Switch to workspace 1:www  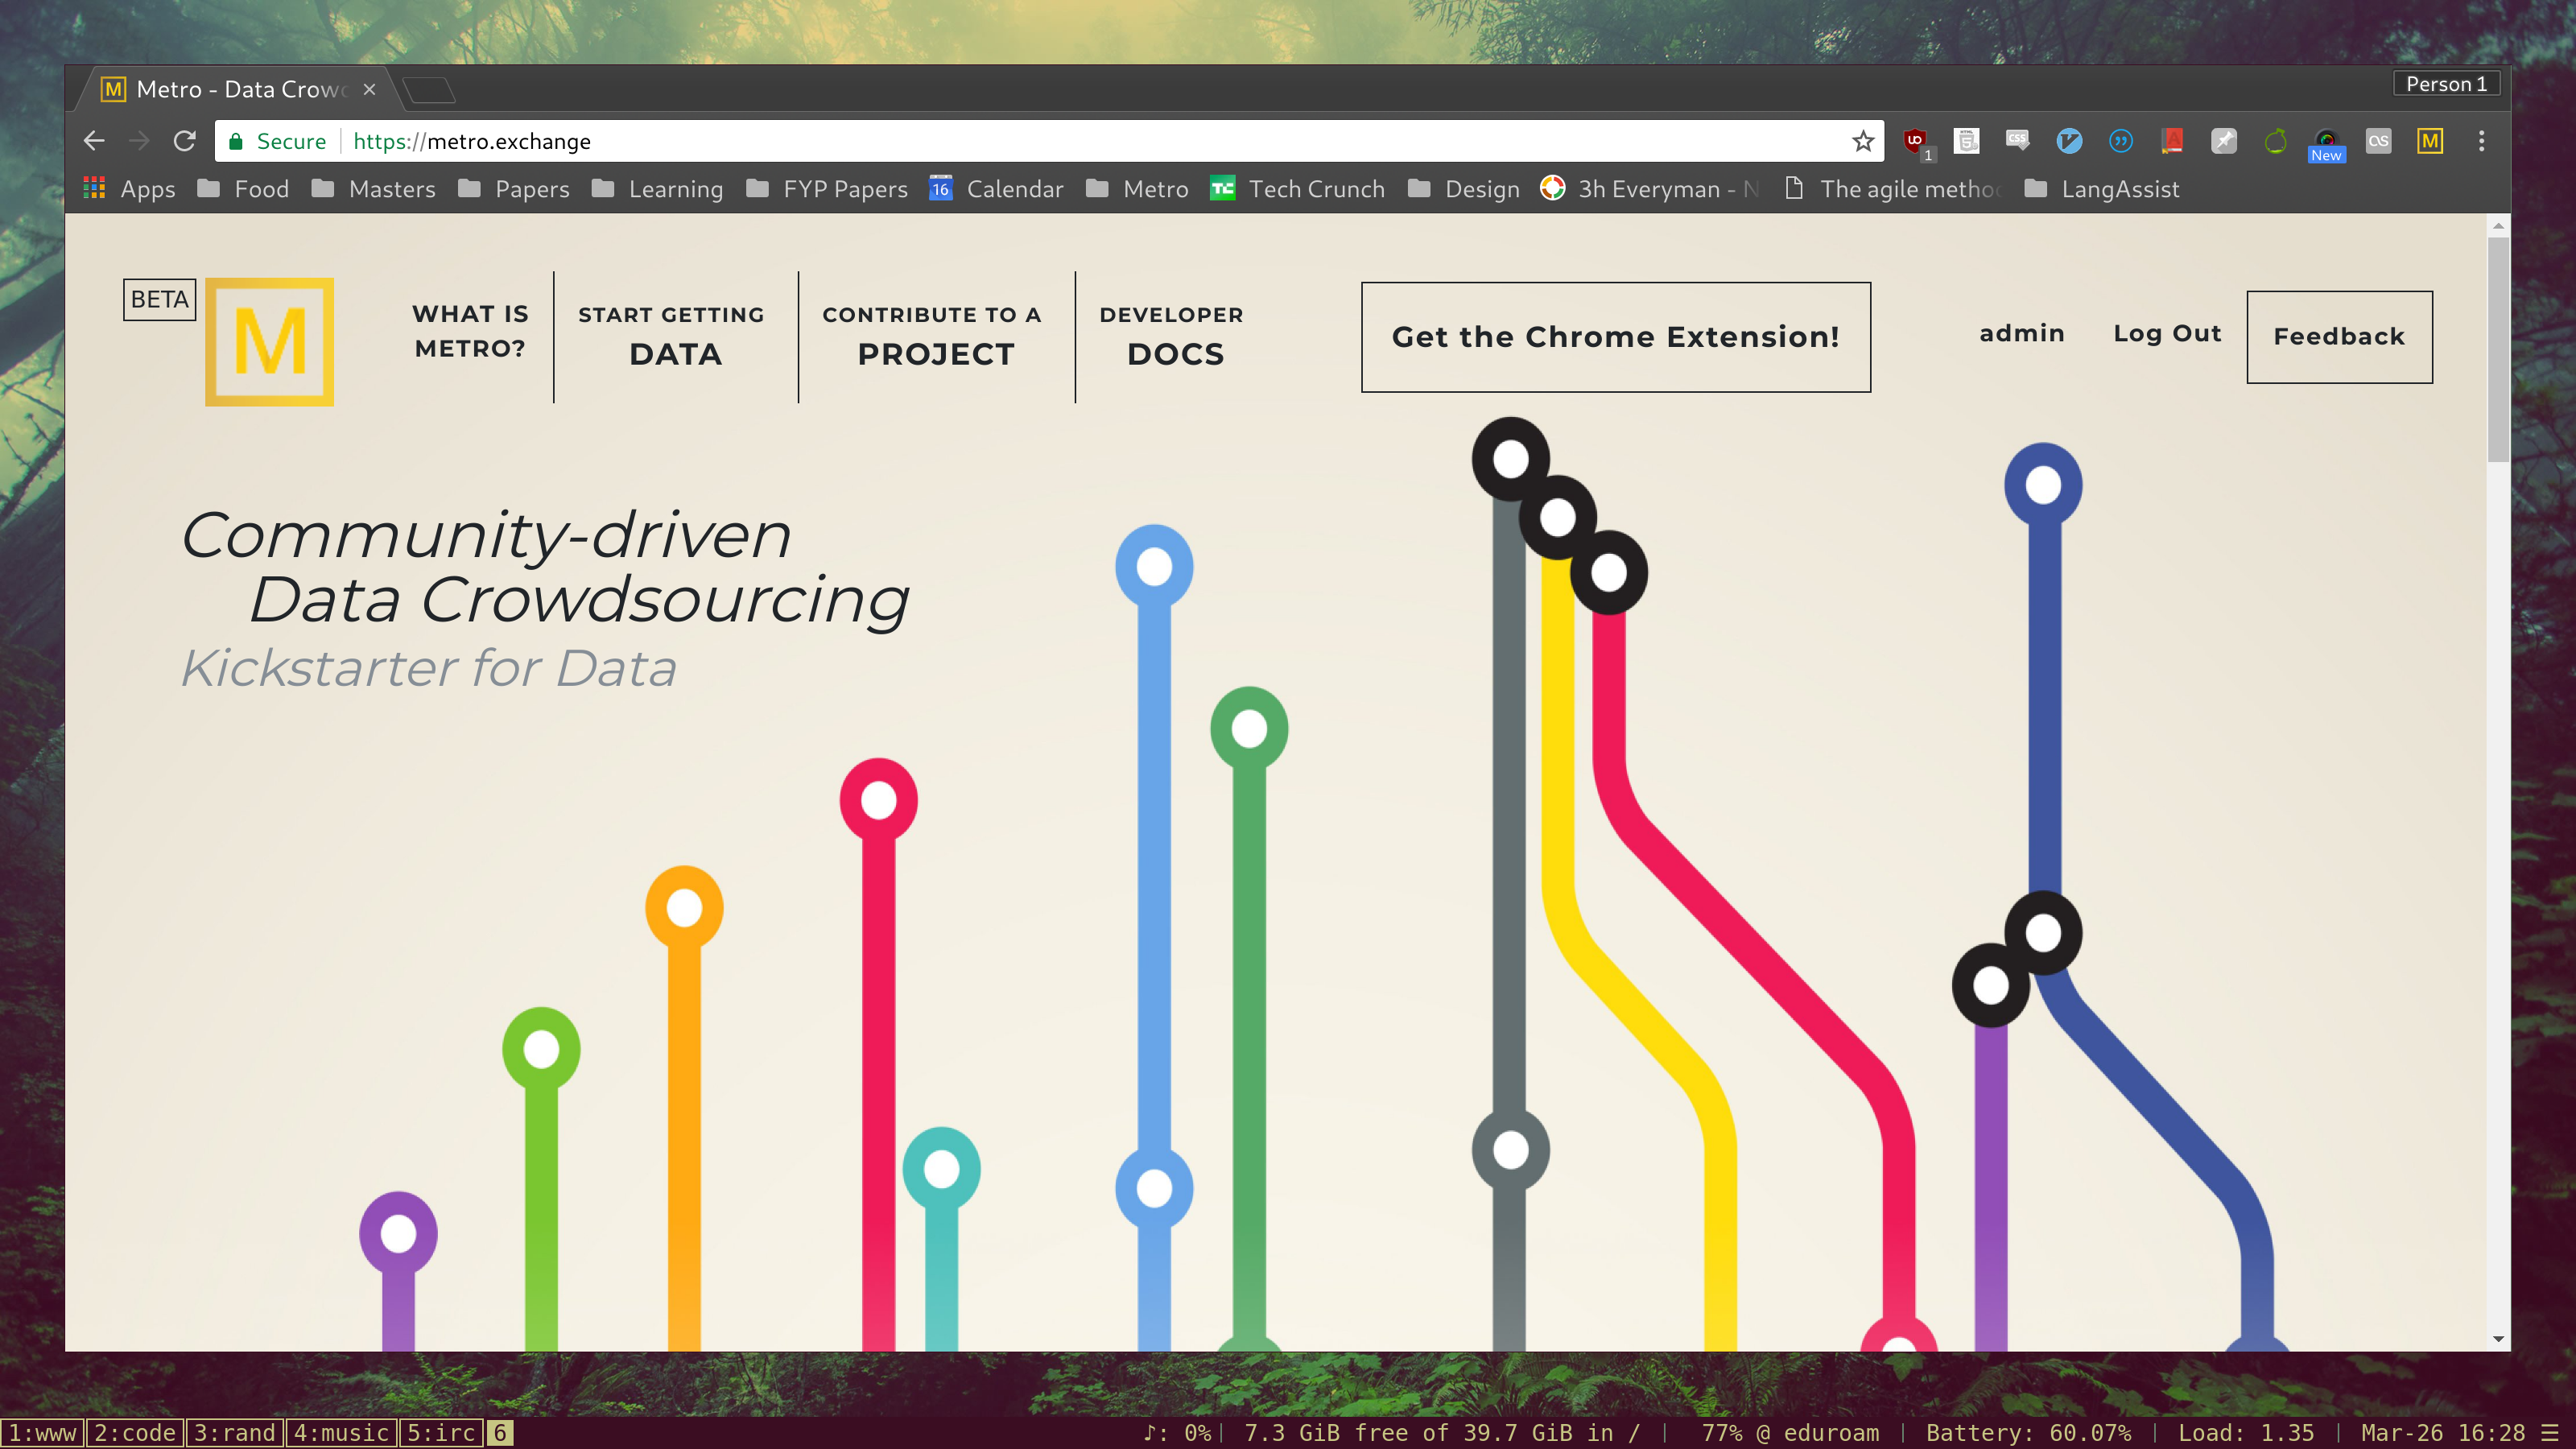point(42,1433)
